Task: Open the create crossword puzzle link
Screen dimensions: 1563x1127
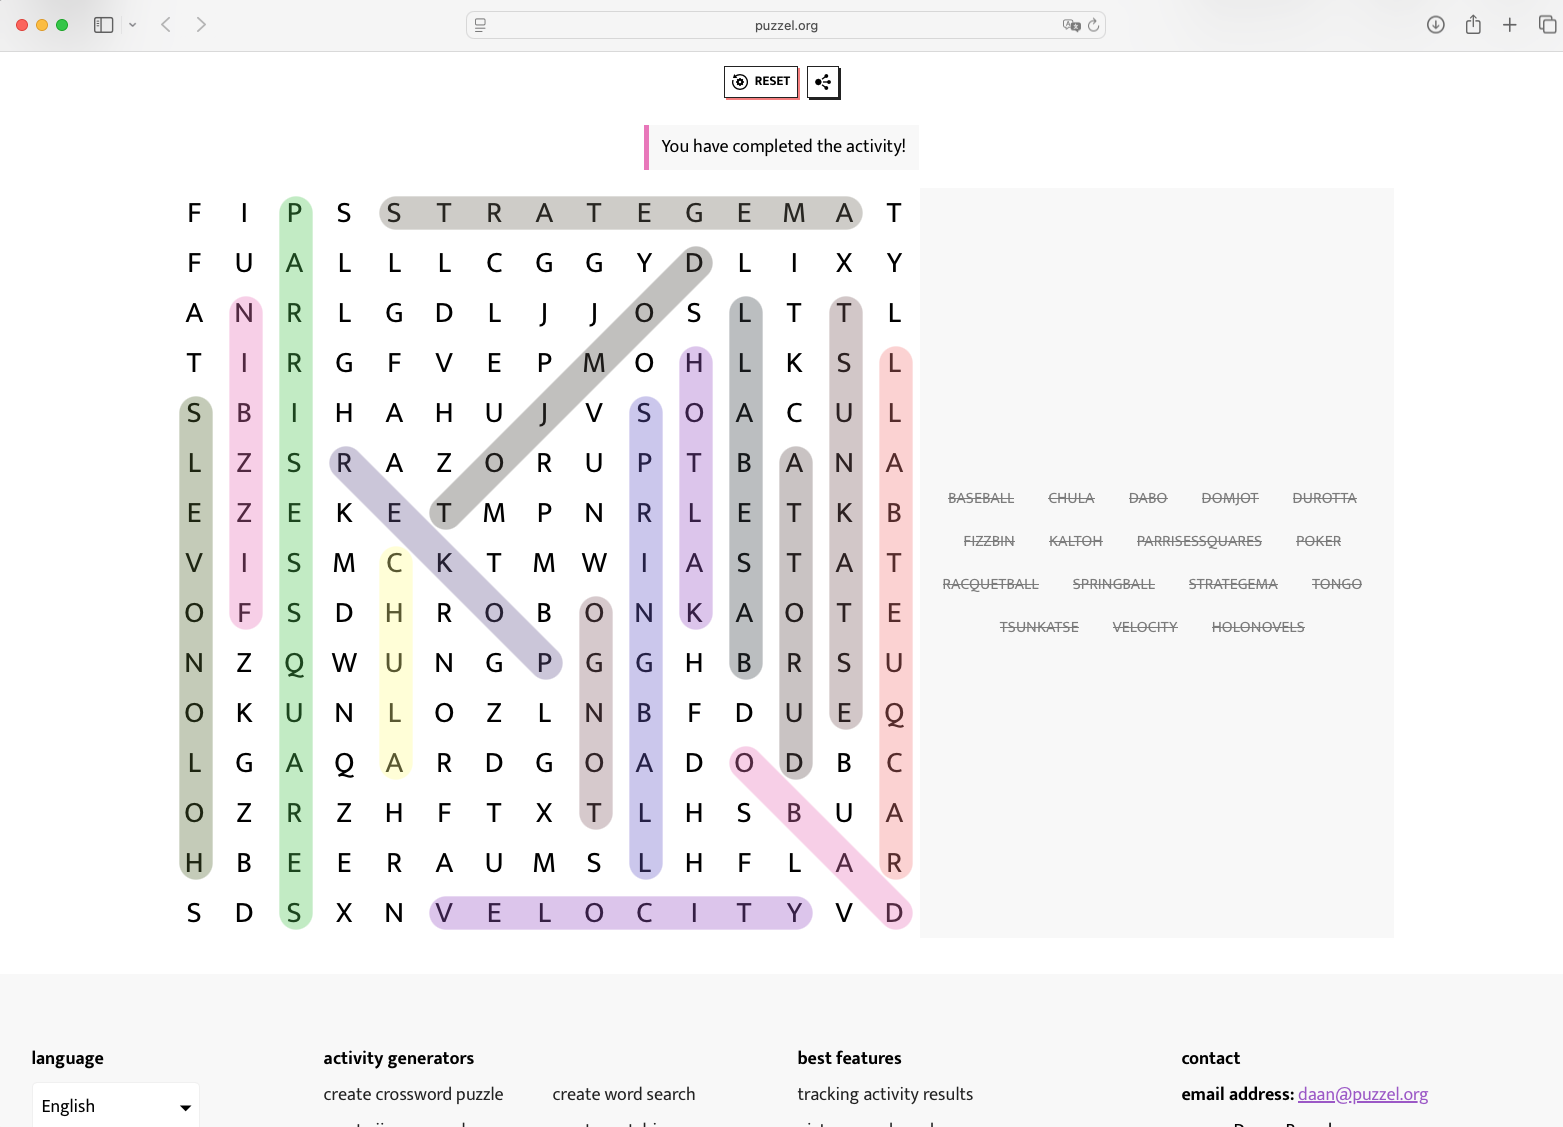Action: pyautogui.click(x=413, y=1094)
